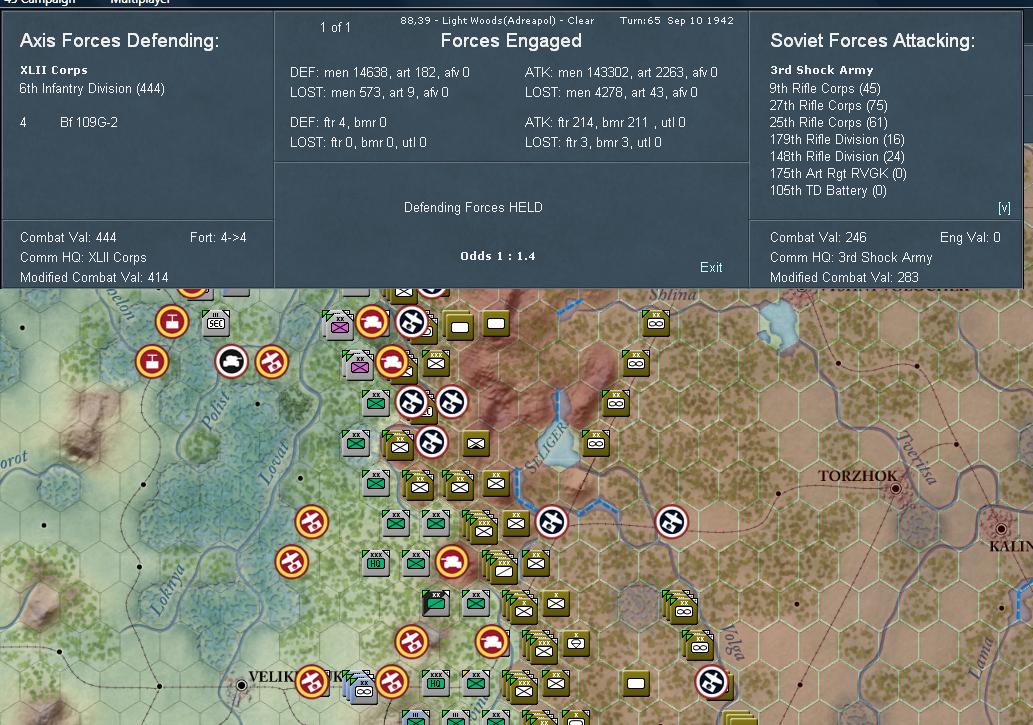Viewport: 1033px width, 725px height.
Task: Click the Fort: 4->4 value
Action: click(218, 237)
